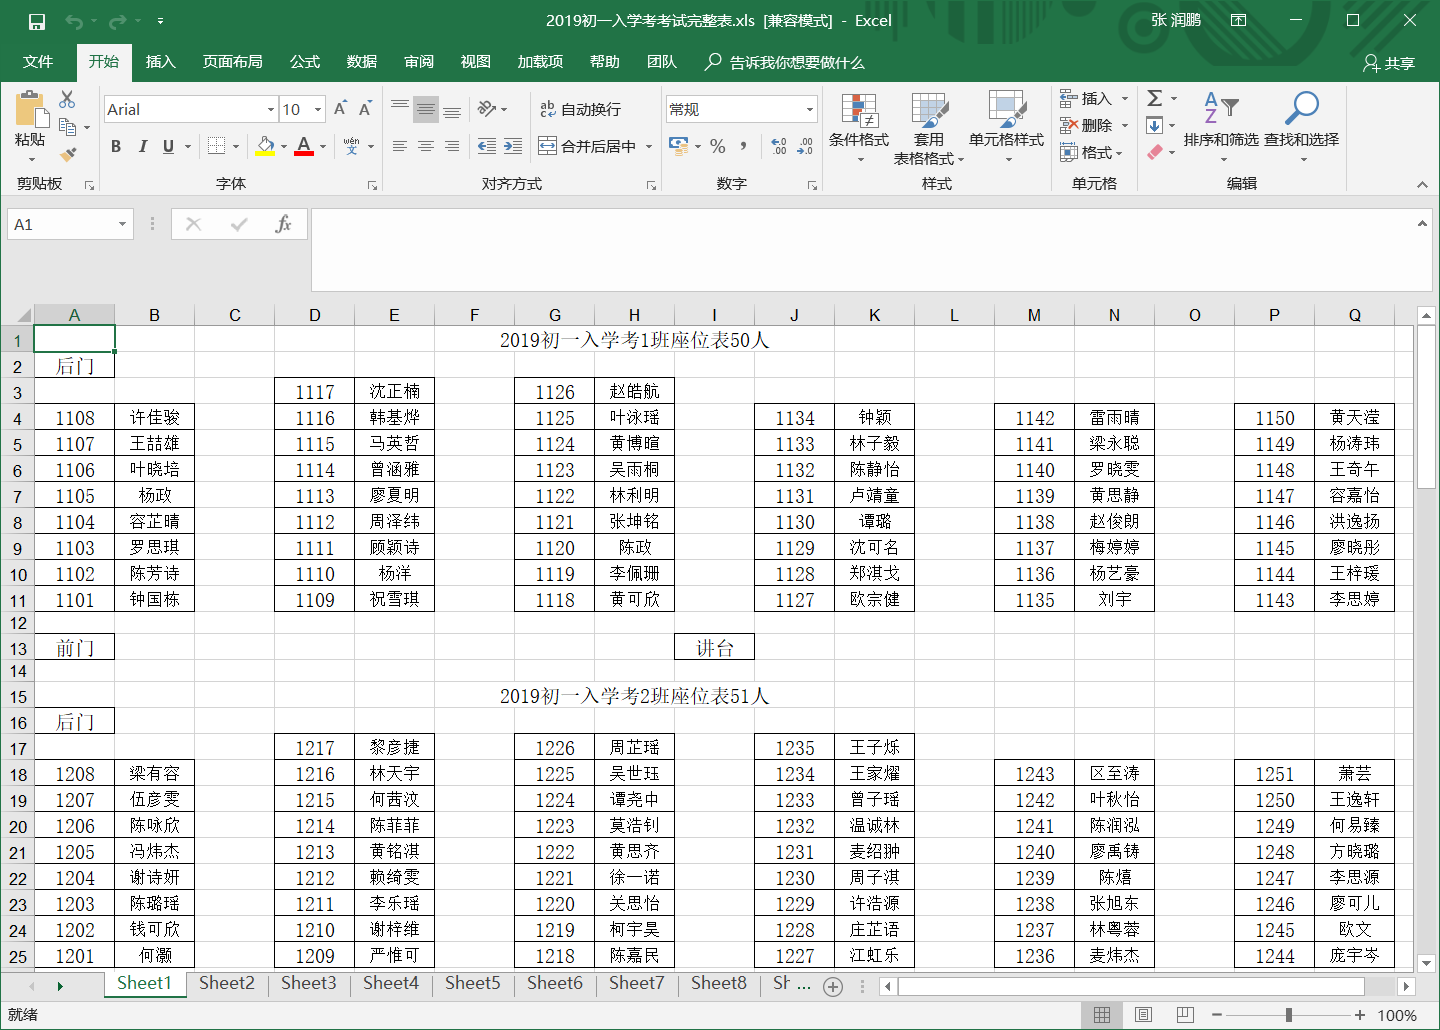Switch to the 视图 View tab
The height and width of the screenshot is (1030, 1440).
(x=475, y=62)
